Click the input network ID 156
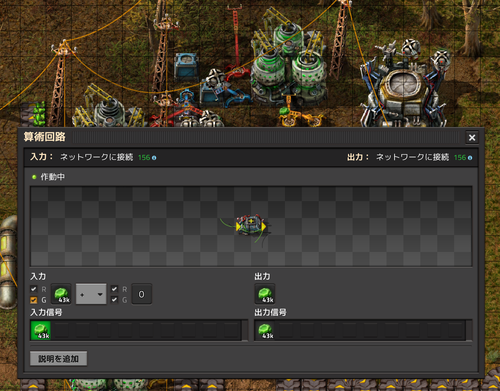This screenshot has width=500, height=391. pos(144,158)
